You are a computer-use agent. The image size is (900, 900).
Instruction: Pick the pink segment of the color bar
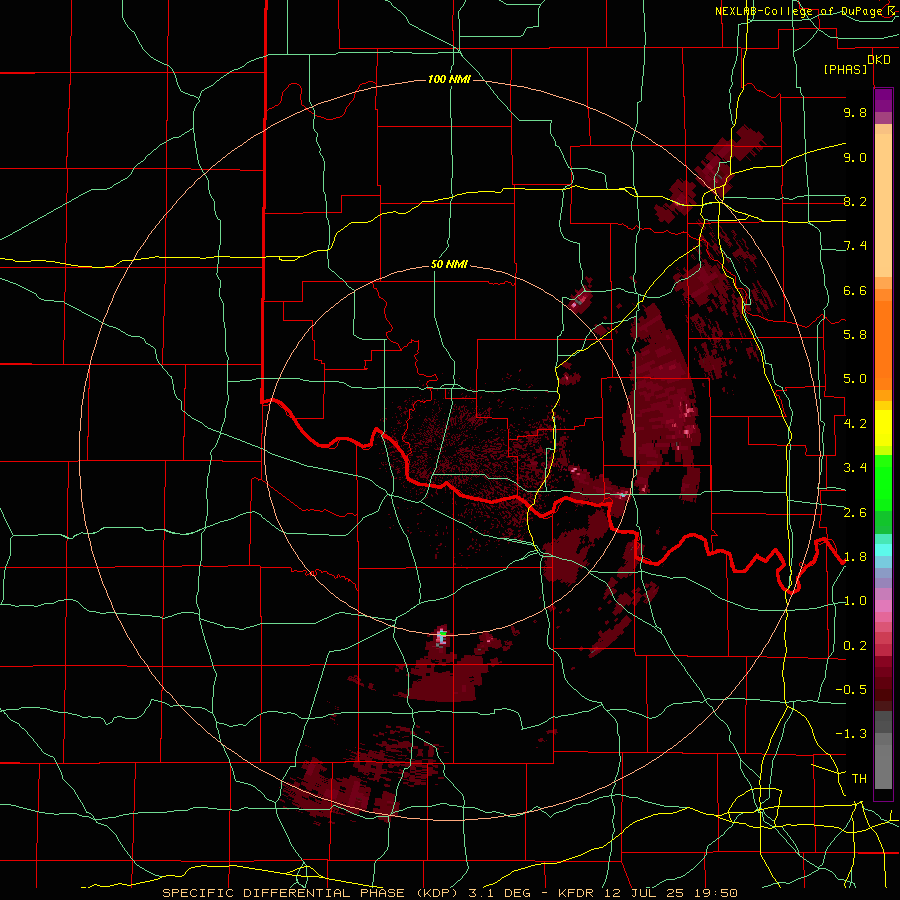coord(883,606)
